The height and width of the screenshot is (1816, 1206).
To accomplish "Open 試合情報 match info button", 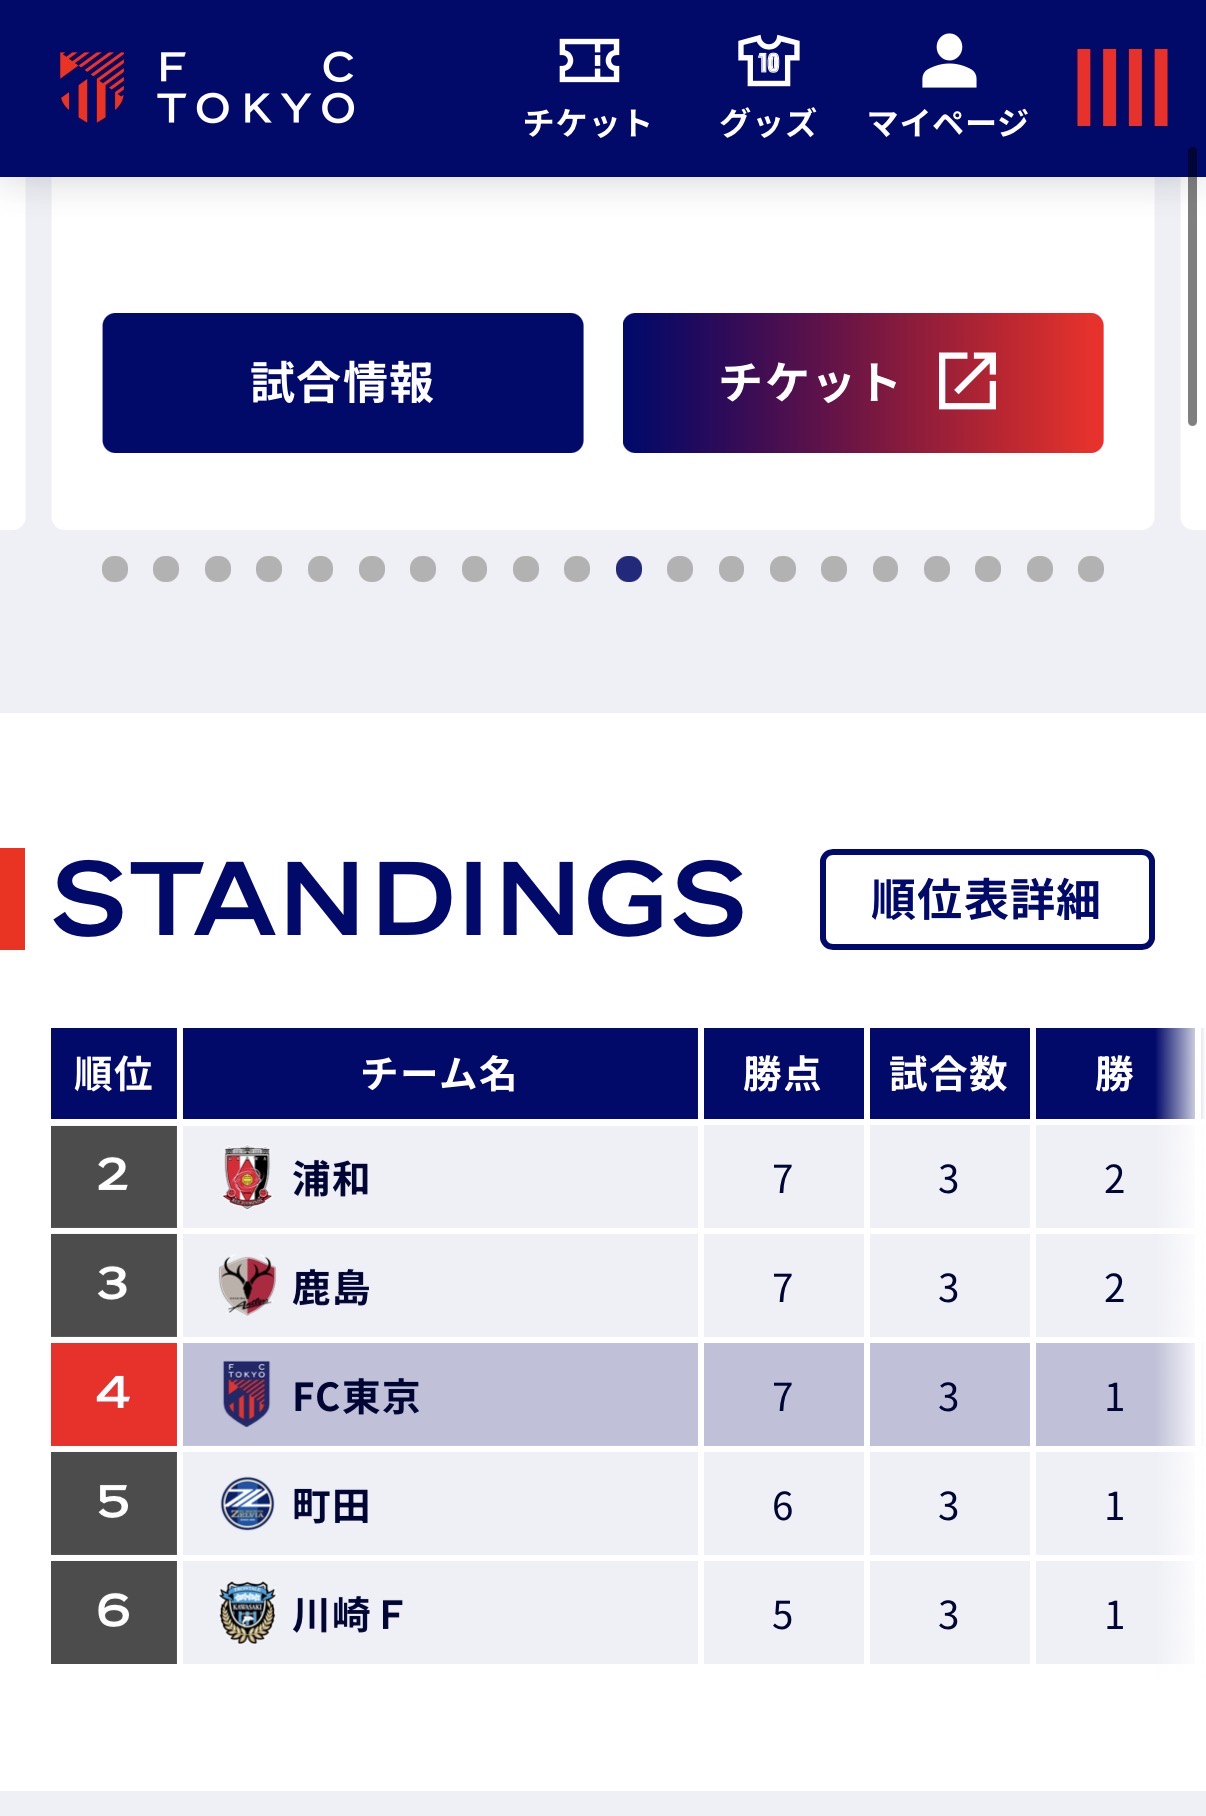I will [x=343, y=383].
